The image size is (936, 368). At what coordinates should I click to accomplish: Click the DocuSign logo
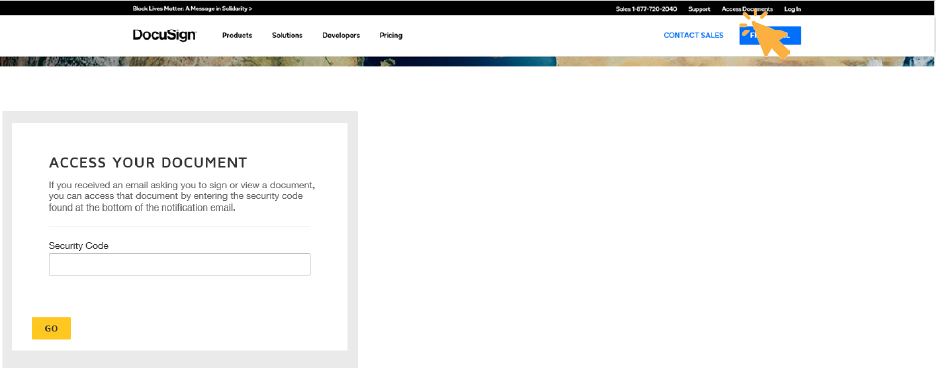point(164,35)
